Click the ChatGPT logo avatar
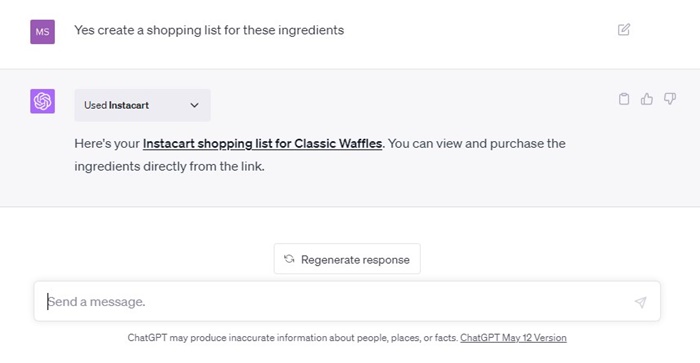This screenshot has width=700, height=363. tap(42, 101)
